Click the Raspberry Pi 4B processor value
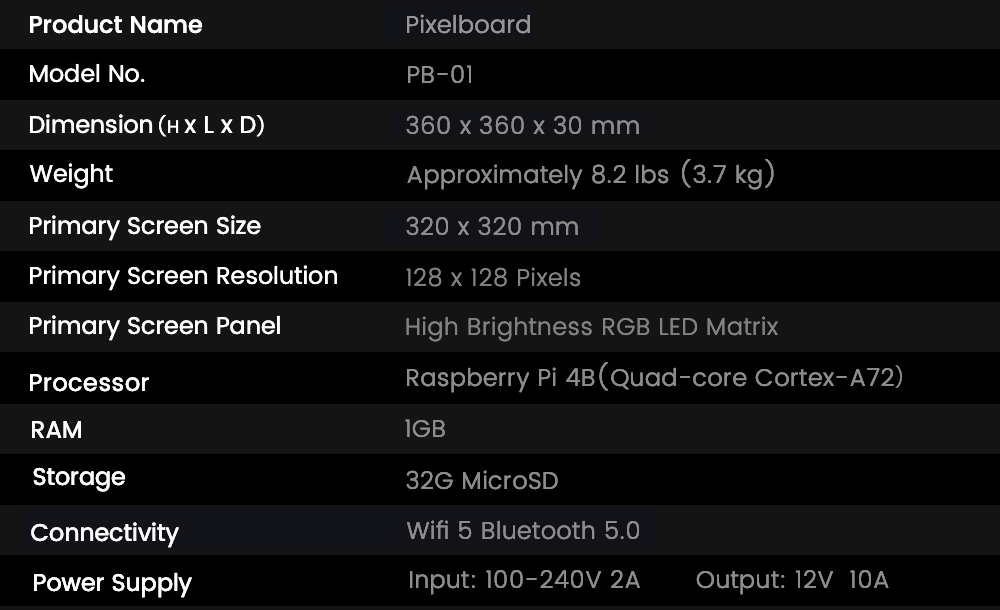The width and height of the screenshot is (1000, 610). click(654, 378)
